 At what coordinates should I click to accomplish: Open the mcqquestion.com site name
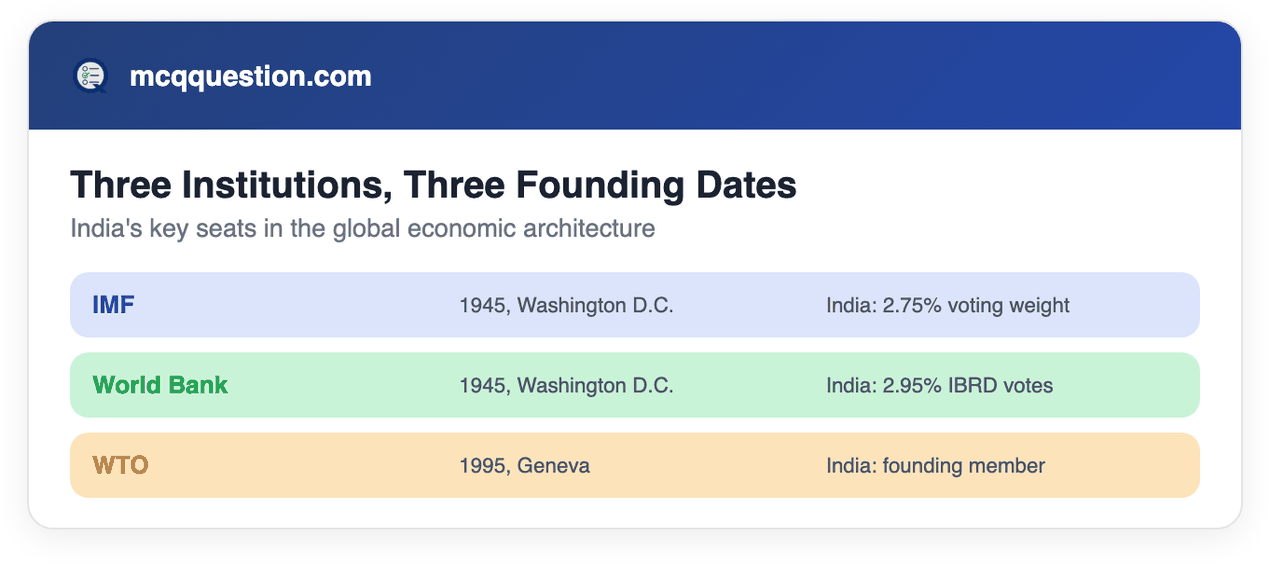(251, 76)
